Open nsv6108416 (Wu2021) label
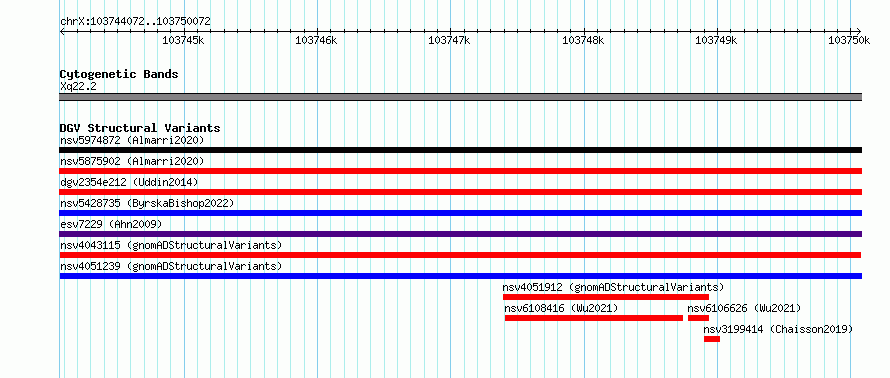Screen dimensions: 890x378 tap(561, 308)
